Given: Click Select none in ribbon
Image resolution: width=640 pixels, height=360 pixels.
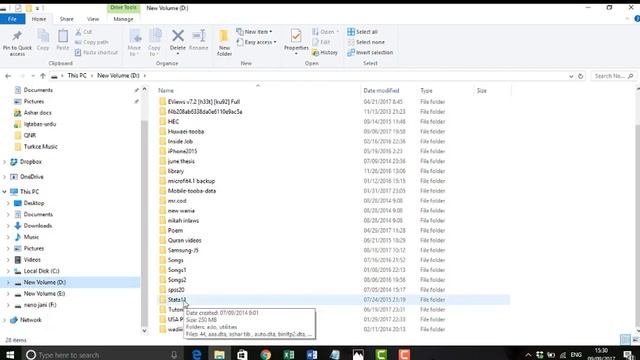Looking at the screenshot, I should coord(366,42).
